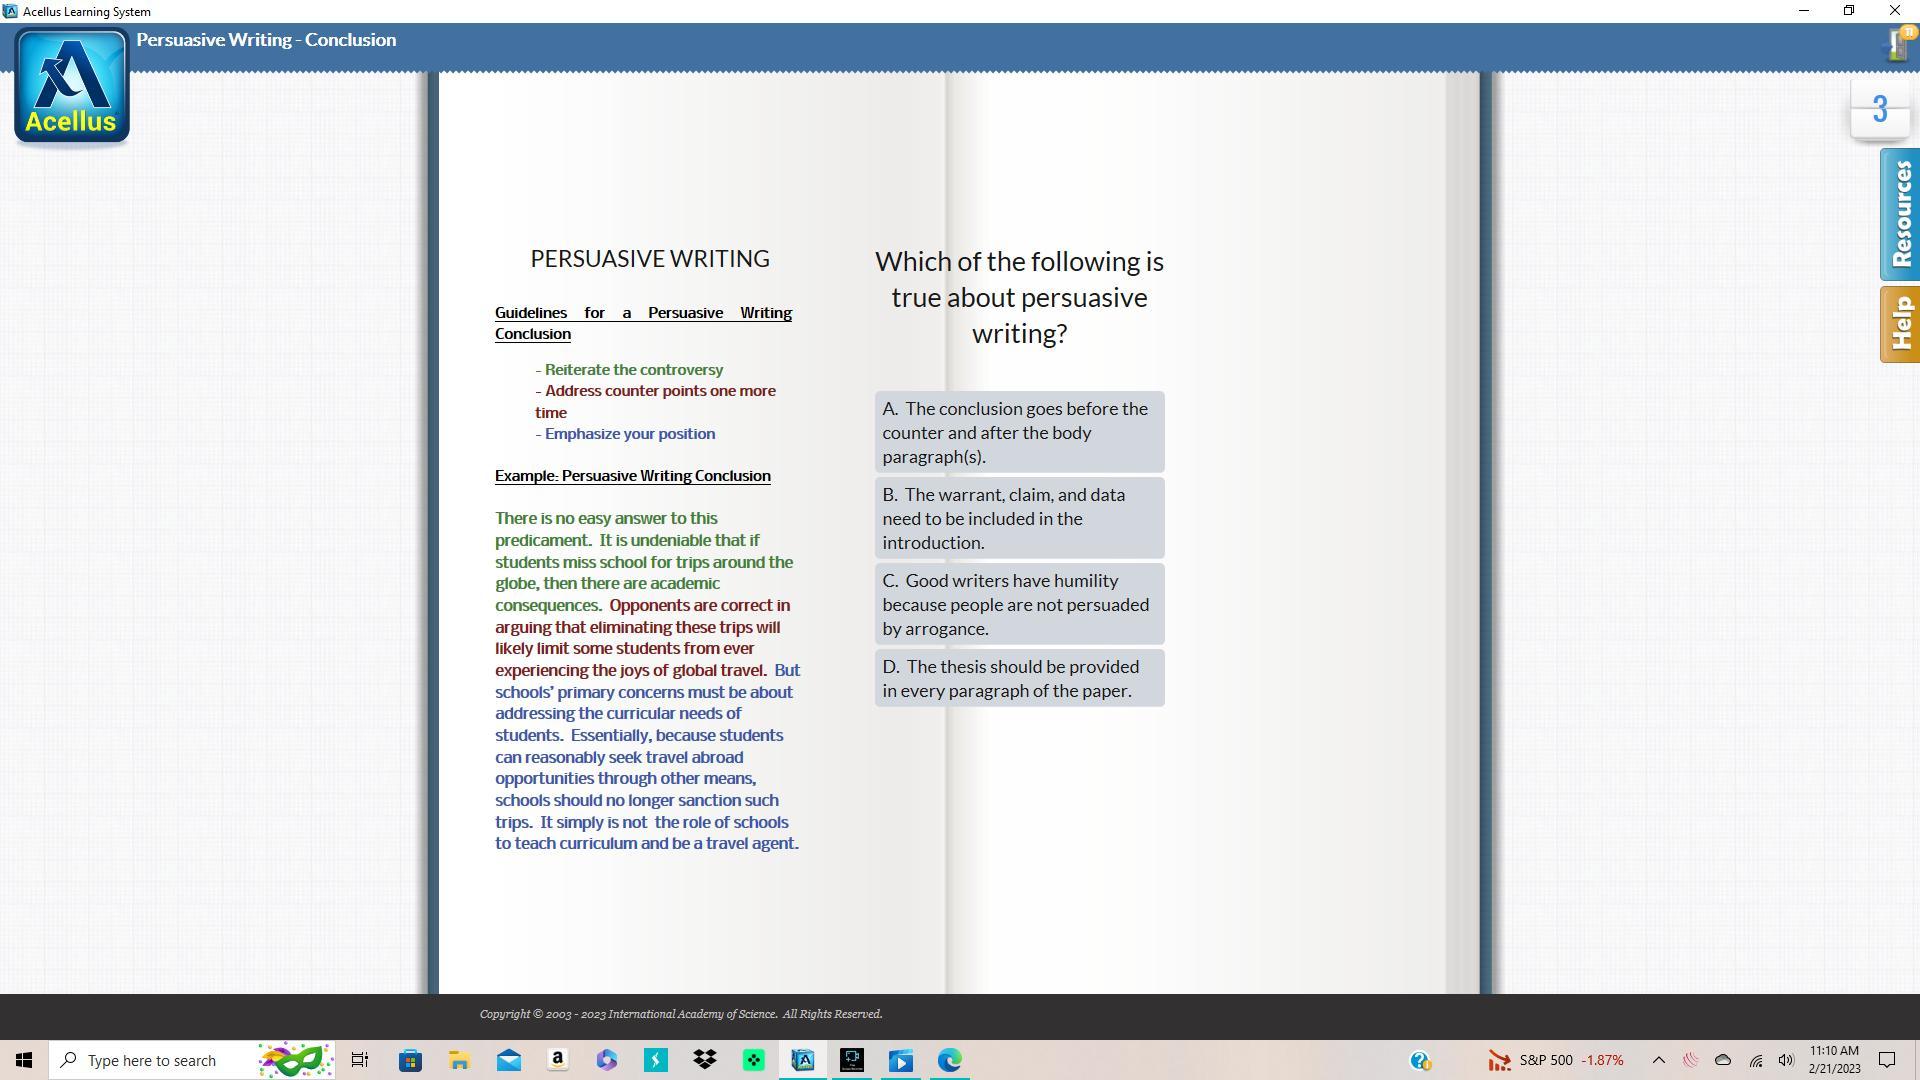Click the exit door icon at top right
Image resolution: width=1920 pixels, height=1080 pixels.
tap(1895, 45)
